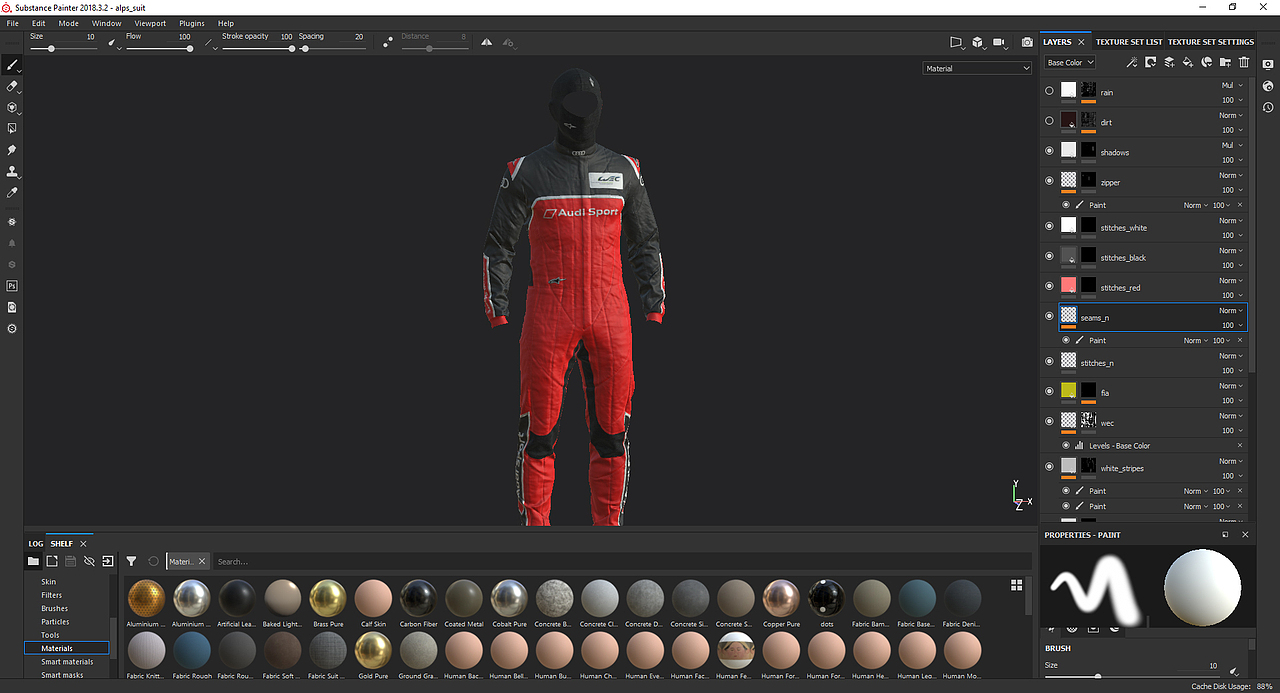
Task: Open the Edit menu
Action: 38,23
